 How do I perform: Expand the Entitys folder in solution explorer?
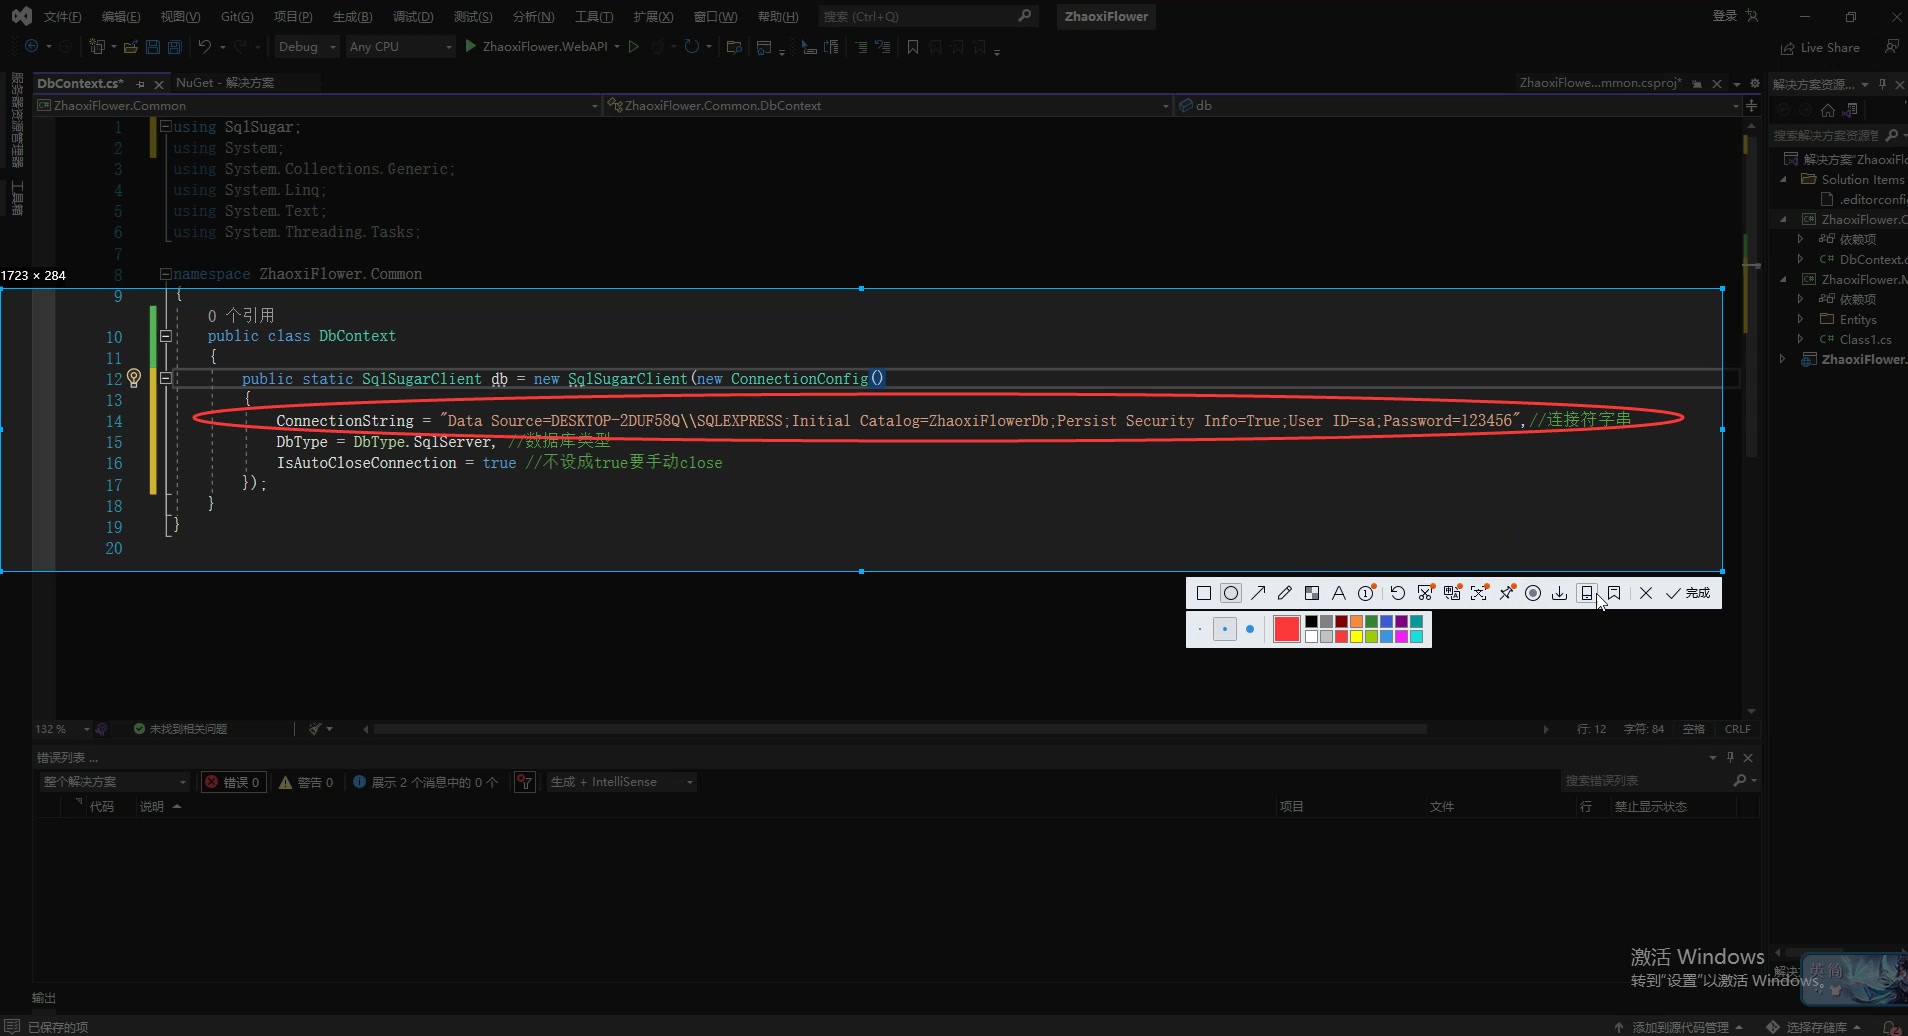tap(1801, 319)
